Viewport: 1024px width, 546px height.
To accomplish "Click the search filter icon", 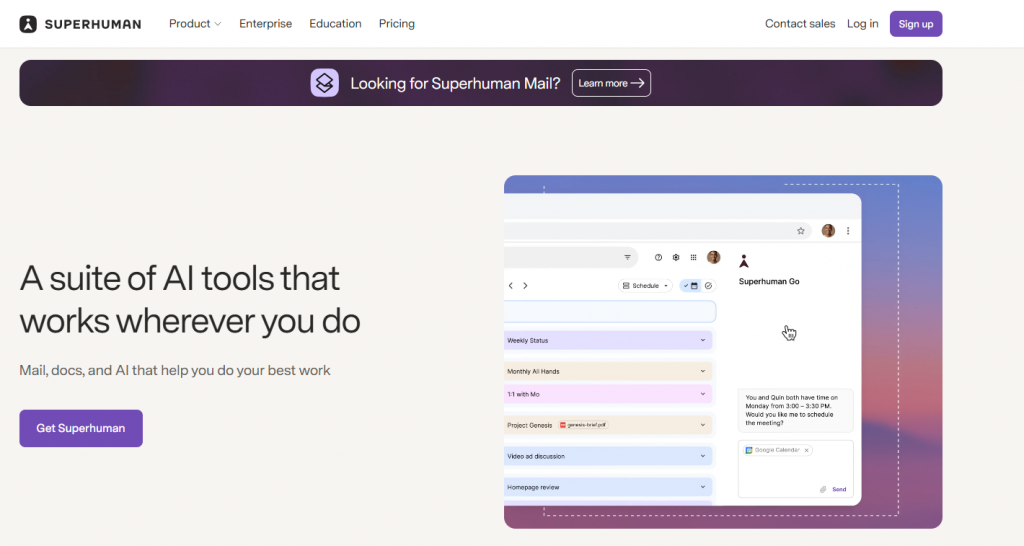I will tap(628, 257).
